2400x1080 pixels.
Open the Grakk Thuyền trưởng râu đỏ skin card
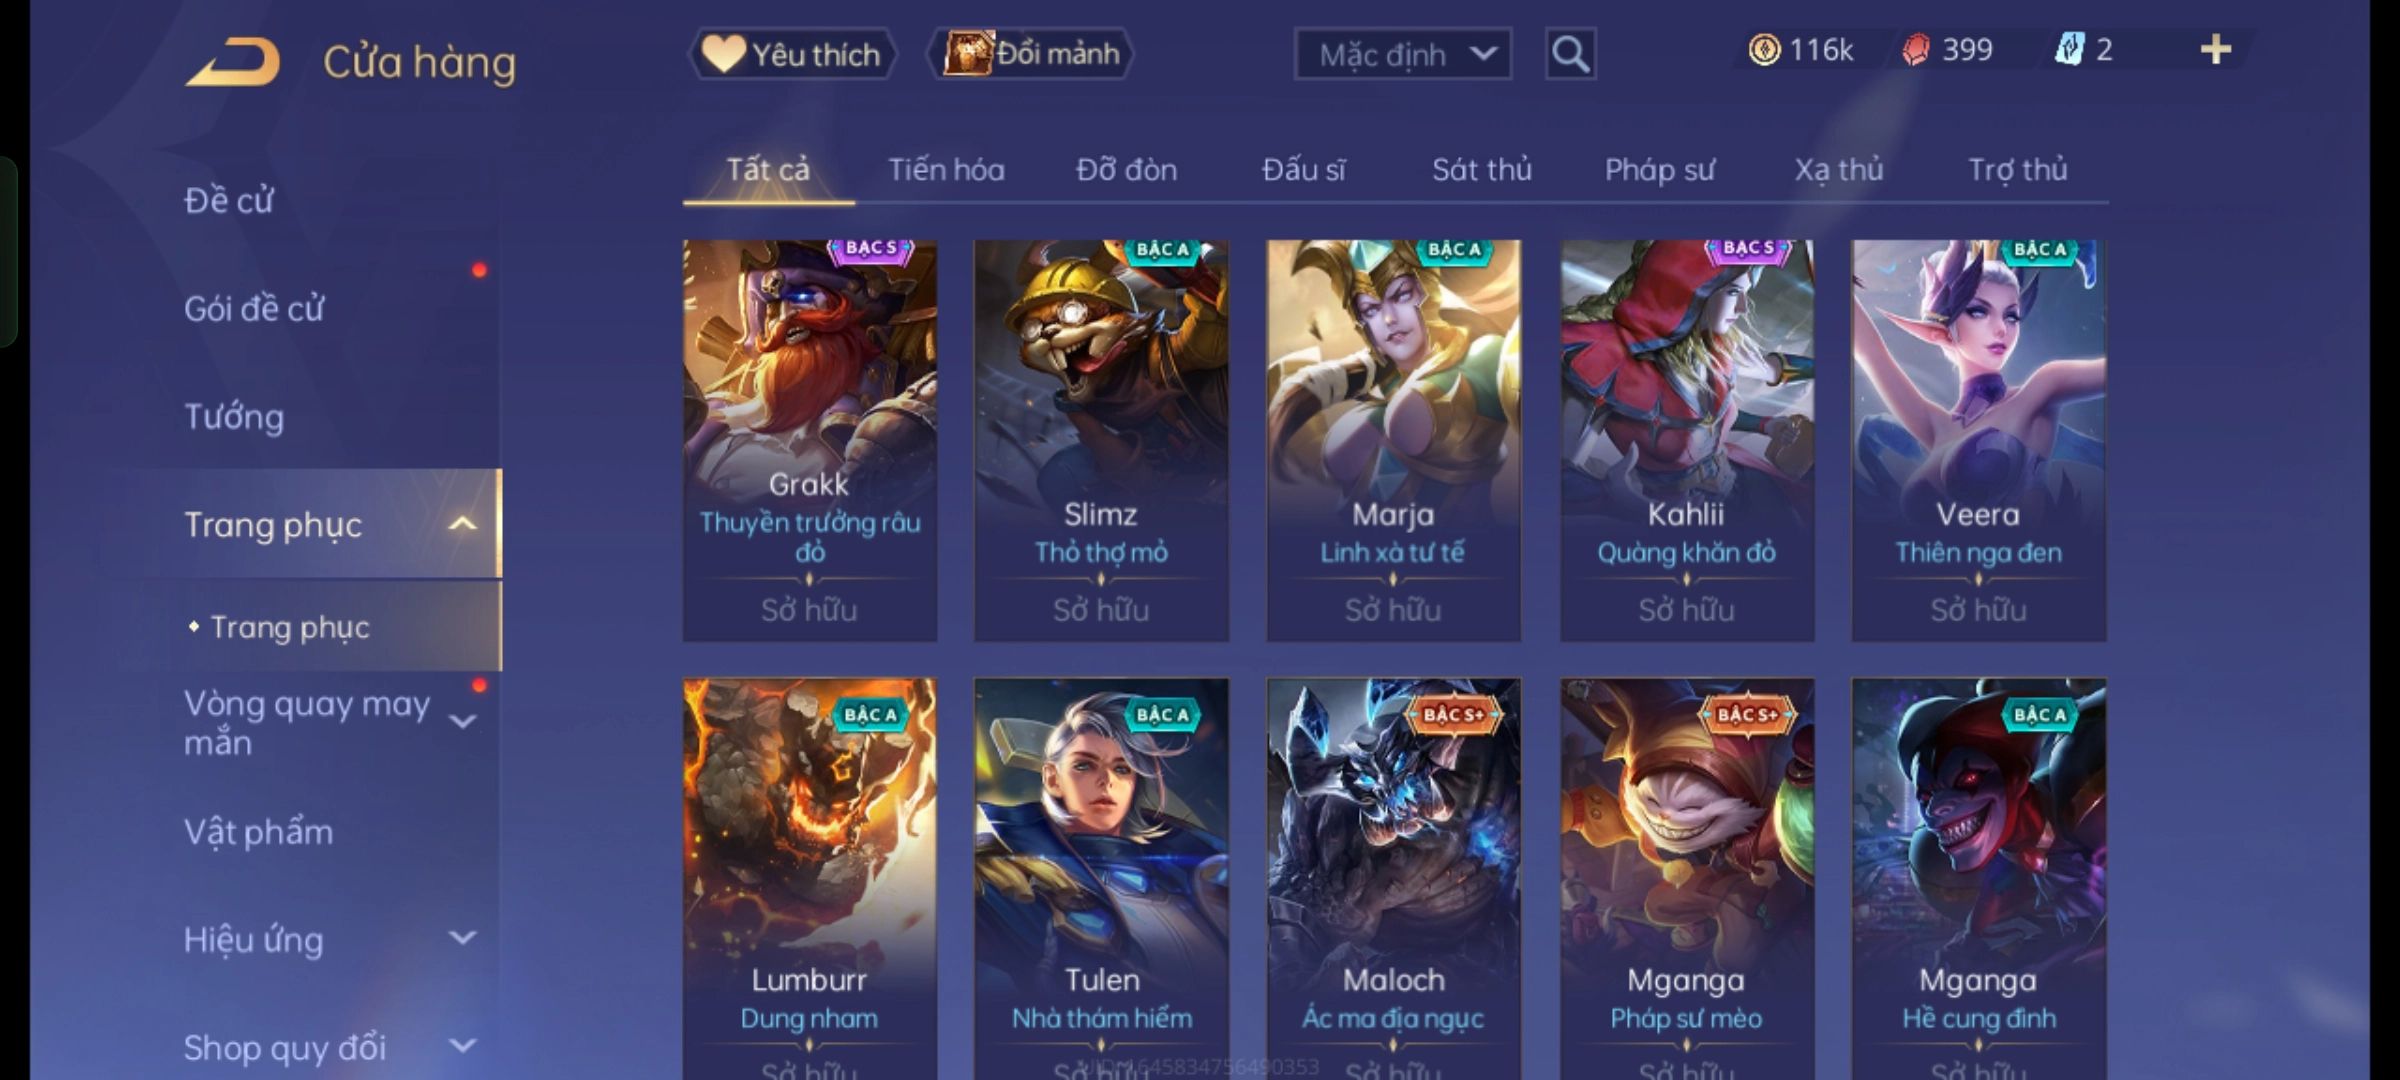coord(810,440)
